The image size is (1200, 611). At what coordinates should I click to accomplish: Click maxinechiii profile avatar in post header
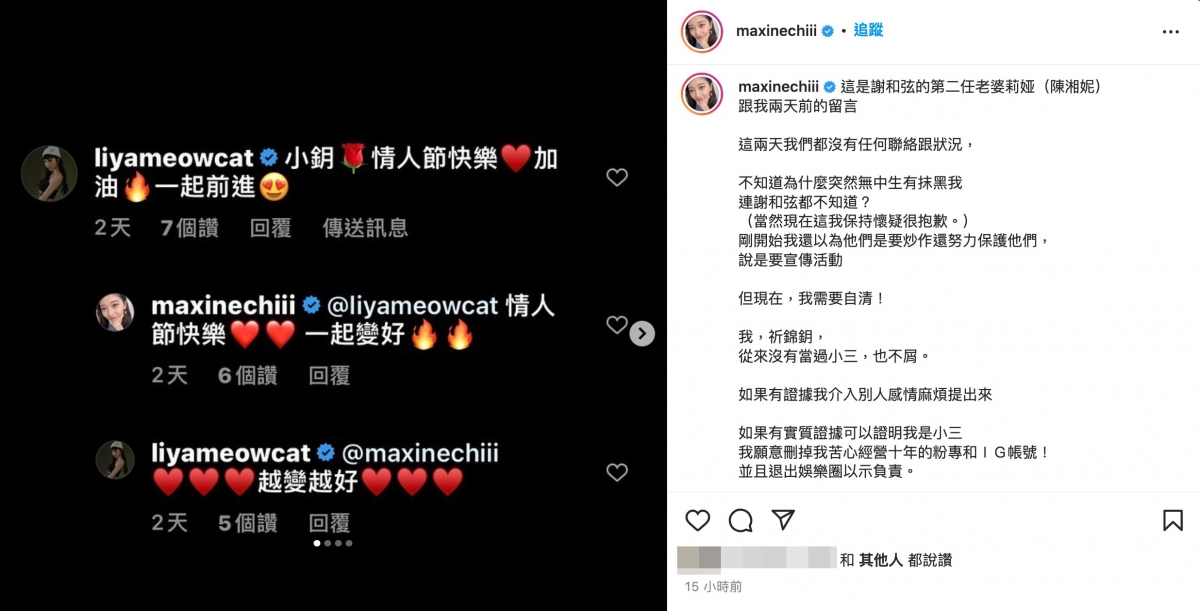(702, 31)
